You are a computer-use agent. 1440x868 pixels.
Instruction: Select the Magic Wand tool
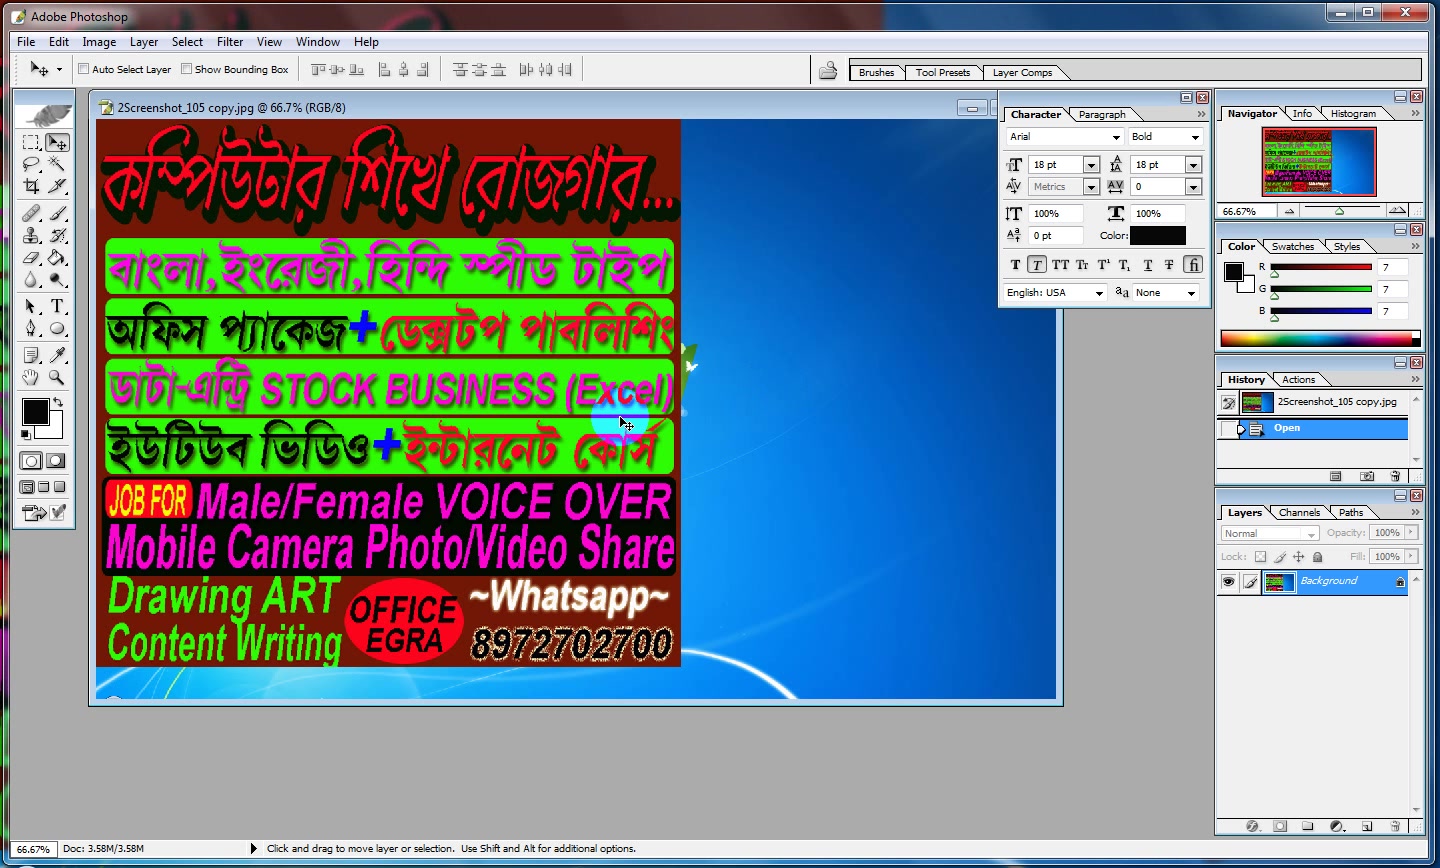coord(57,164)
